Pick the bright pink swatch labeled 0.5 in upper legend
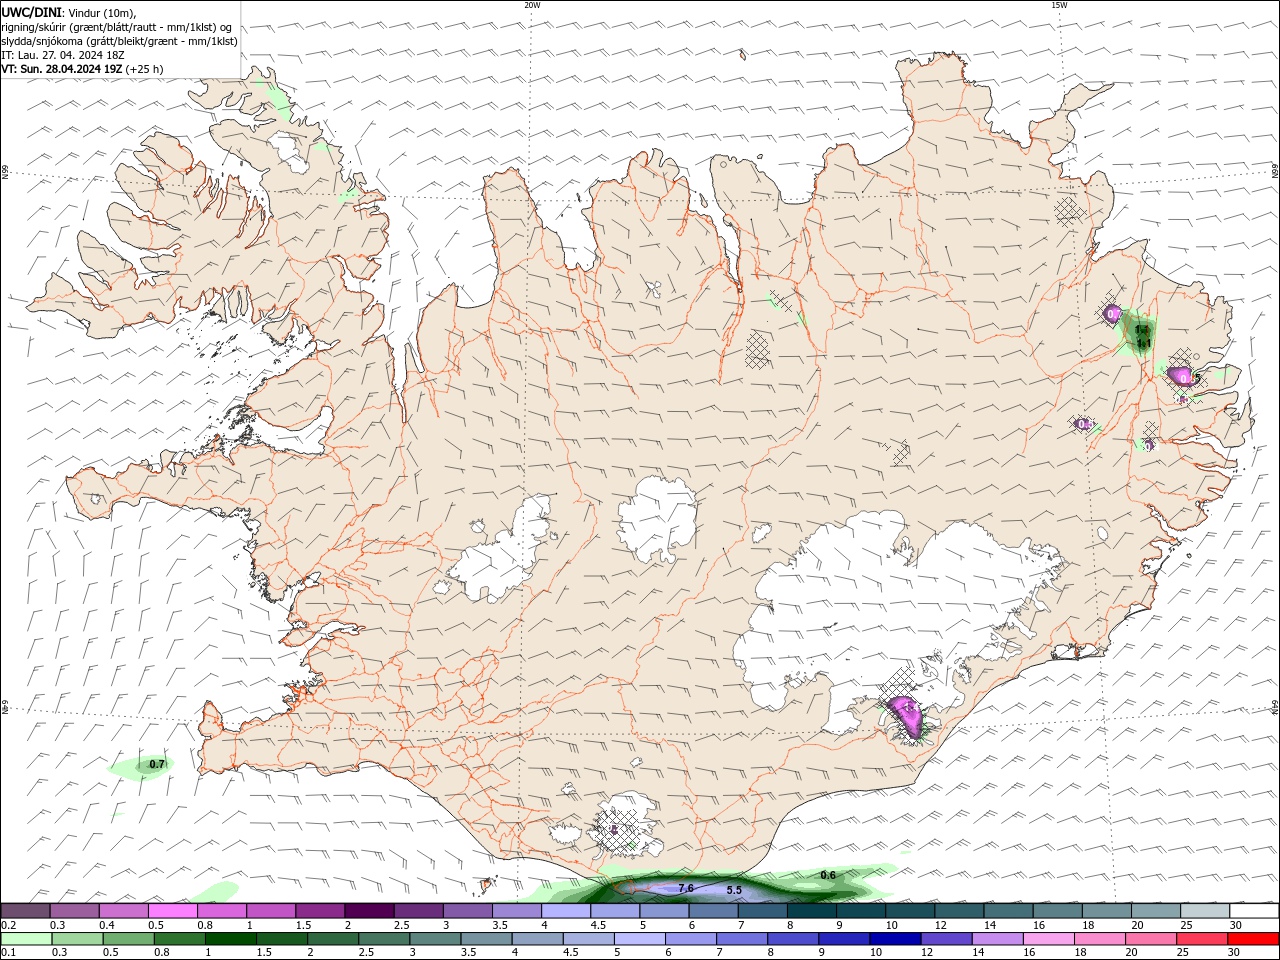Viewport: 1280px width, 960px height. (172, 910)
